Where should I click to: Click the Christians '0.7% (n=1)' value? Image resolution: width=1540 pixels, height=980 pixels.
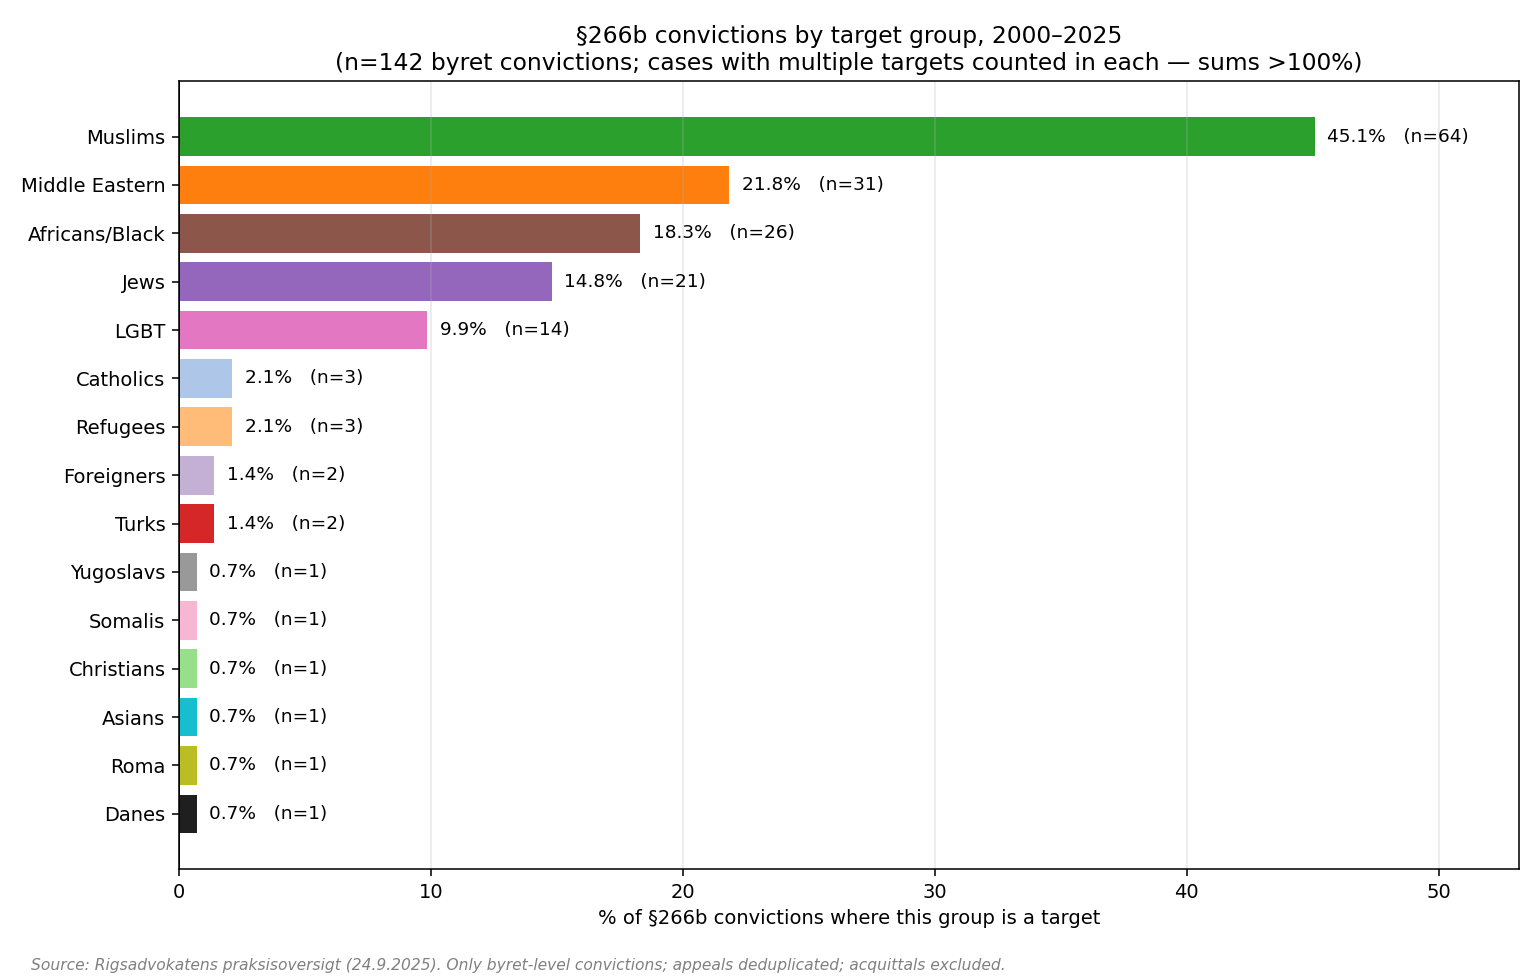click(x=268, y=668)
